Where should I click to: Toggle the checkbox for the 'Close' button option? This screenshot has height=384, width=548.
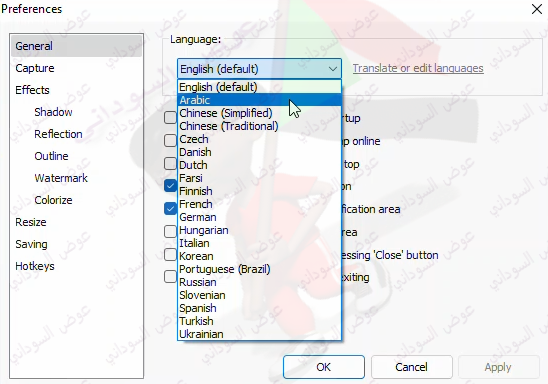coord(170,254)
